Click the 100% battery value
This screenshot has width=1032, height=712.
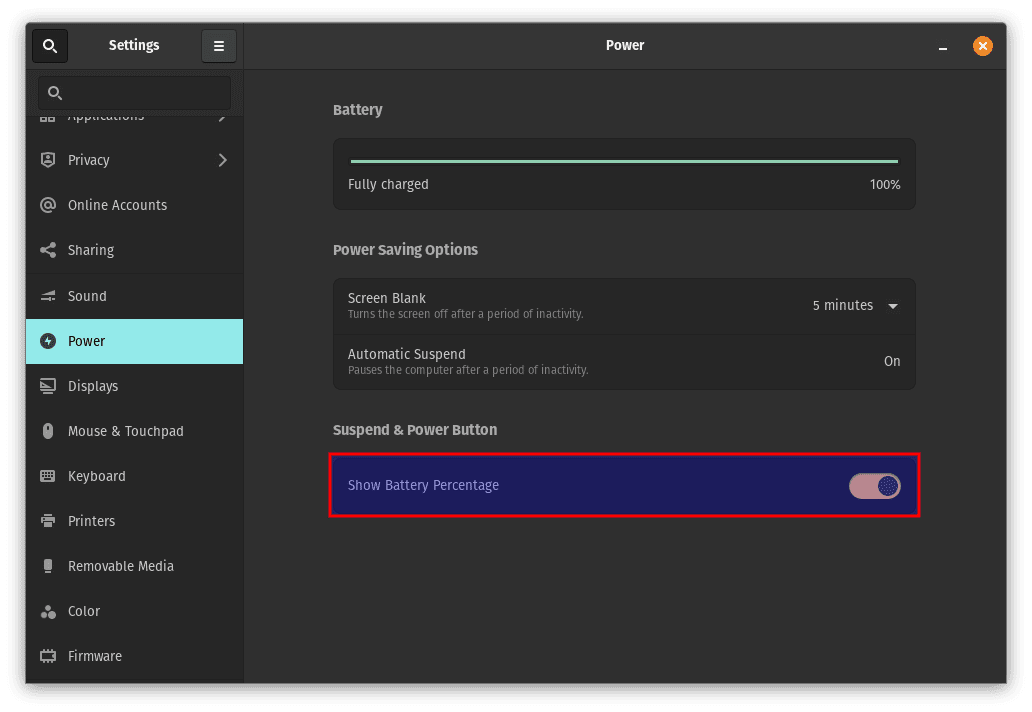tap(885, 185)
